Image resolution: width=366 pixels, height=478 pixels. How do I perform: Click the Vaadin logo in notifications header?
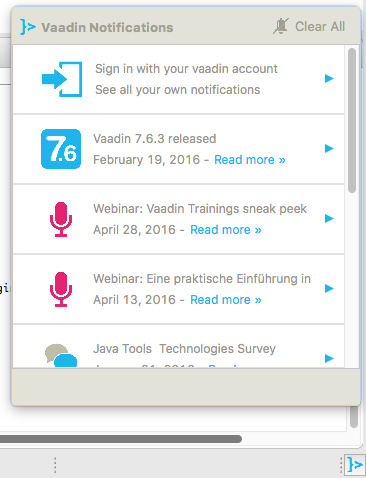tap(28, 27)
